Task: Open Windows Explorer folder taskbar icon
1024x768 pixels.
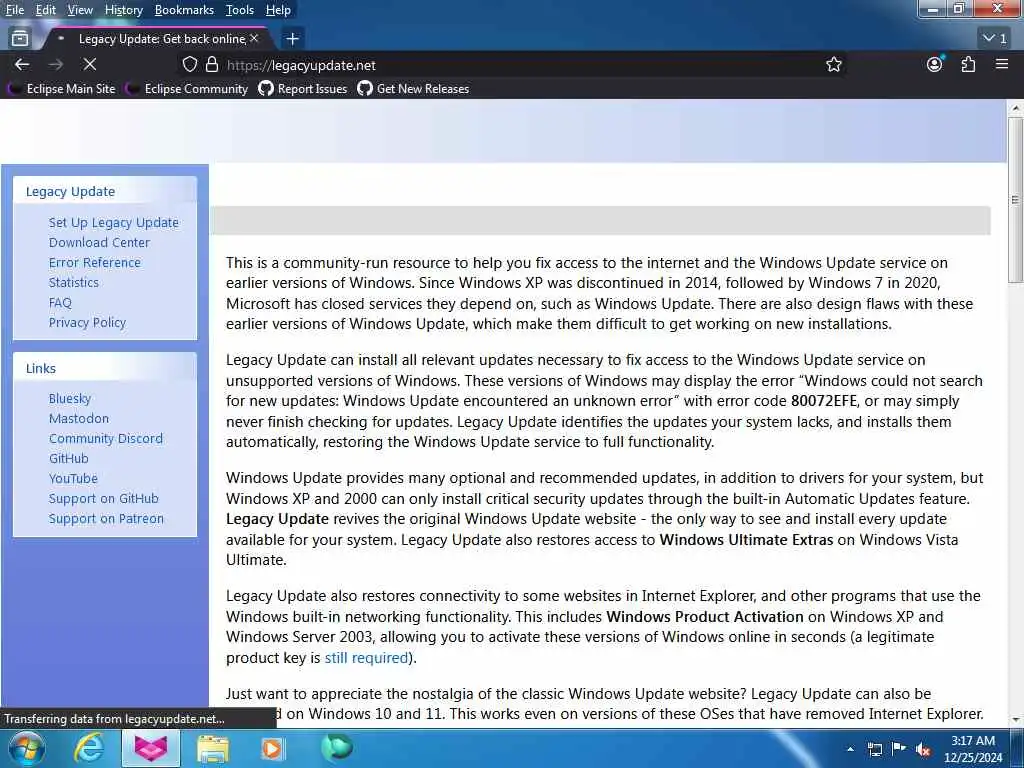Action: [213, 749]
